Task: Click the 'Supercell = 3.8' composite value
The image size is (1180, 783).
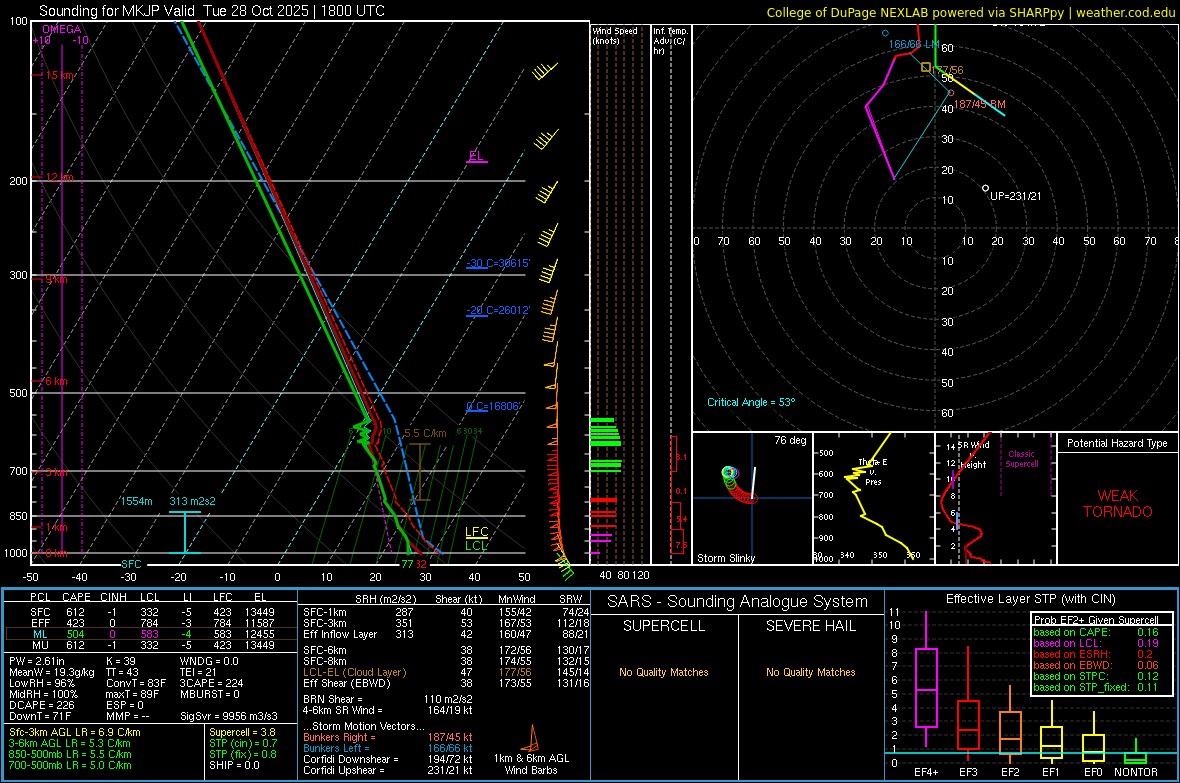Action: (x=242, y=732)
